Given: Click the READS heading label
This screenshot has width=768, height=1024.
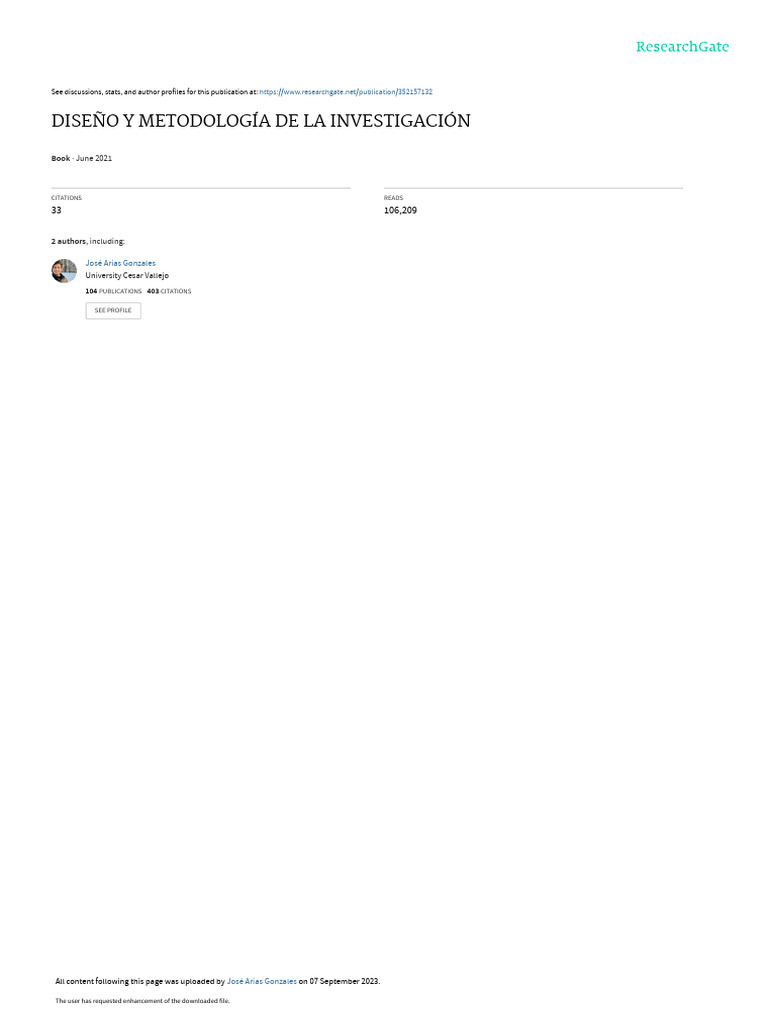Looking at the screenshot, I should coord(393,198).
